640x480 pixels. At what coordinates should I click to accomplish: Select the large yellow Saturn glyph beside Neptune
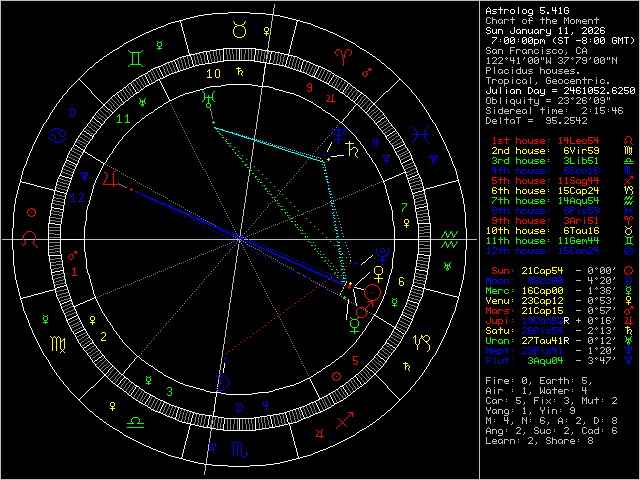click(353, 150)
